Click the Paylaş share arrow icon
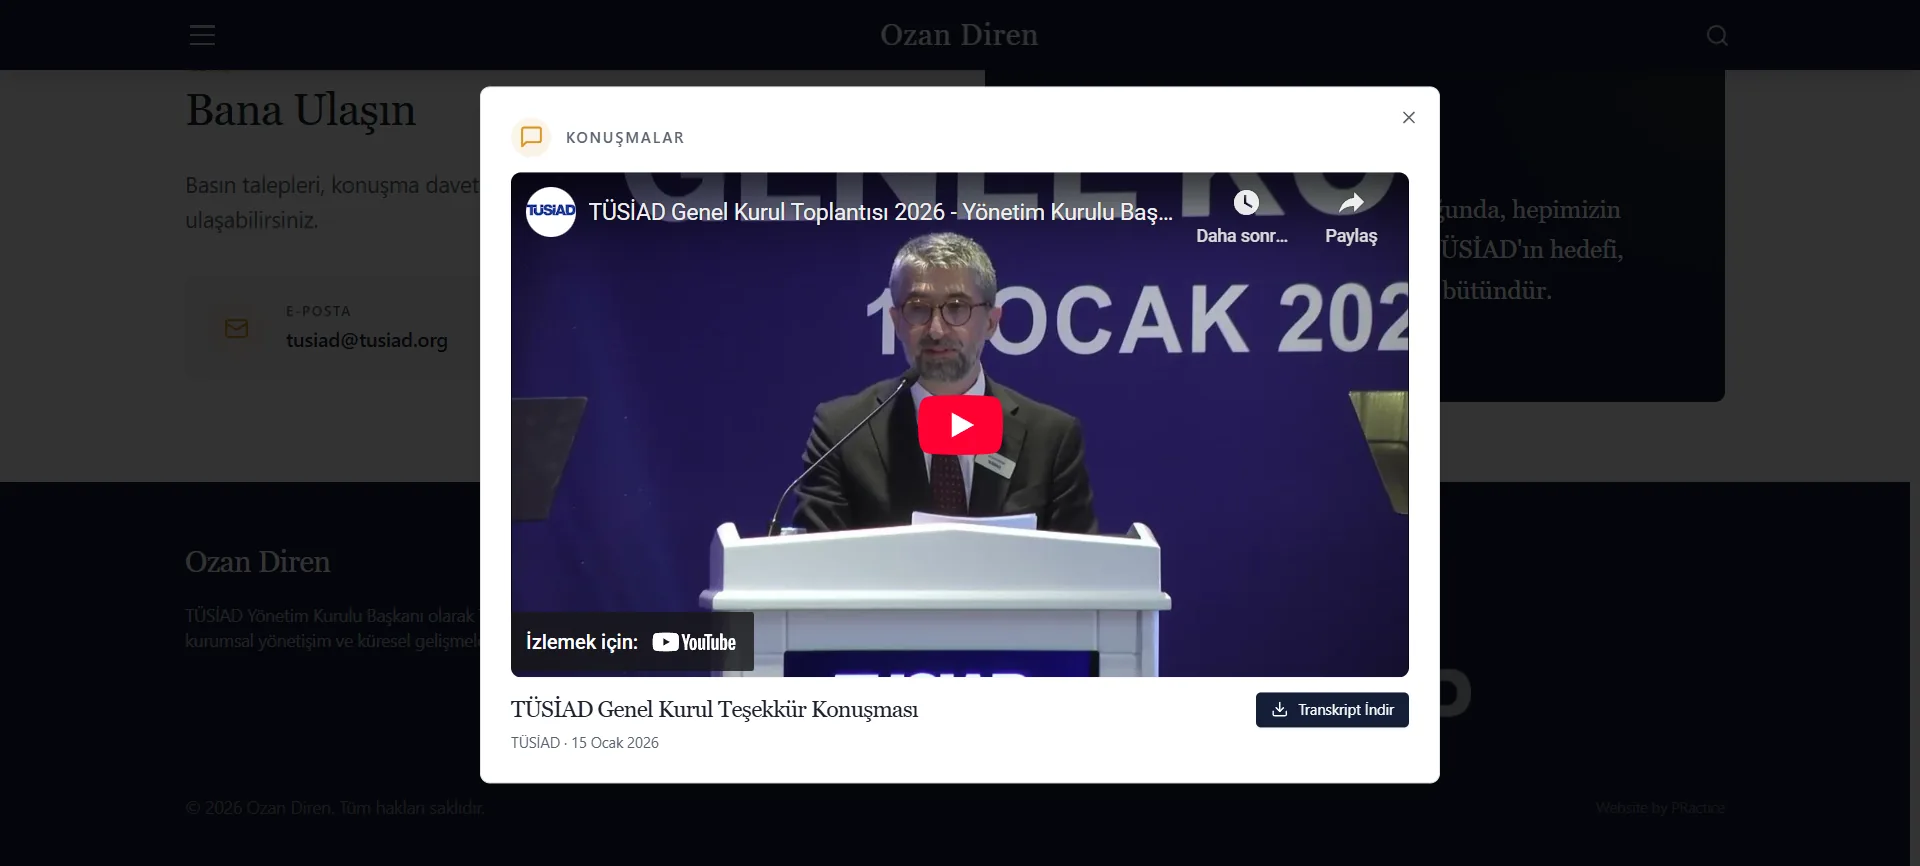 [1351, 203]
